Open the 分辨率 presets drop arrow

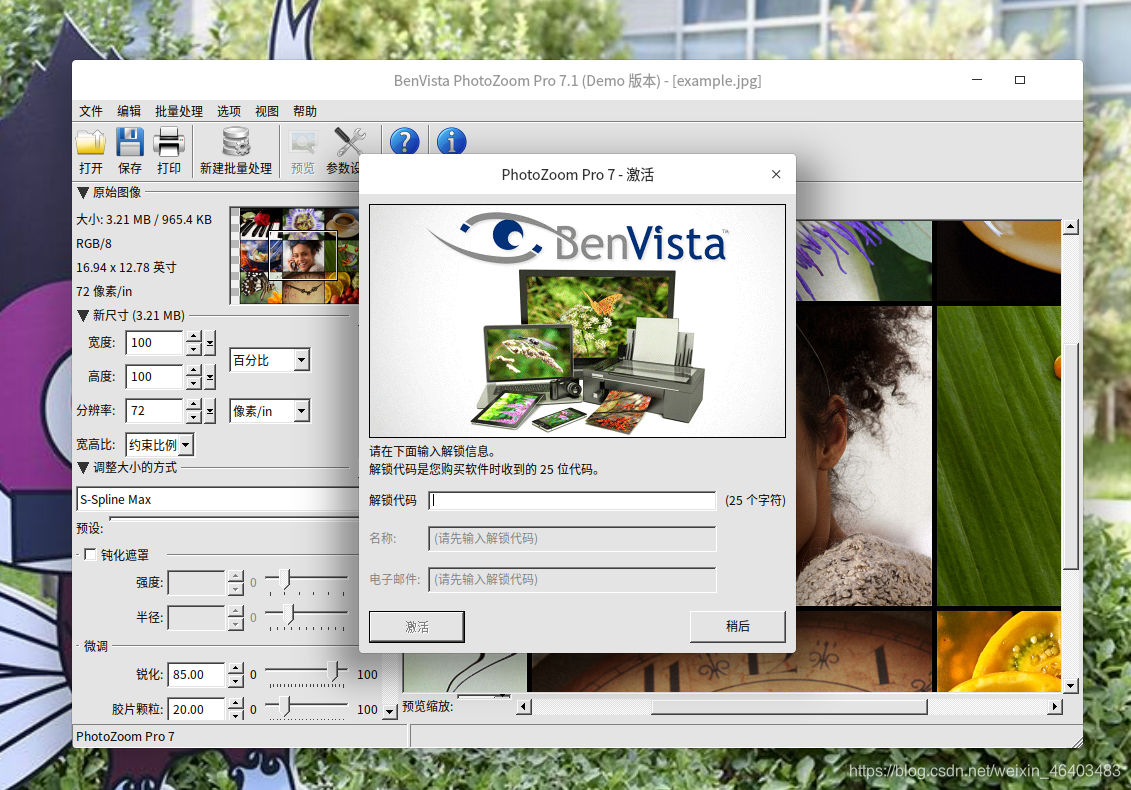(x=210, y=411)
